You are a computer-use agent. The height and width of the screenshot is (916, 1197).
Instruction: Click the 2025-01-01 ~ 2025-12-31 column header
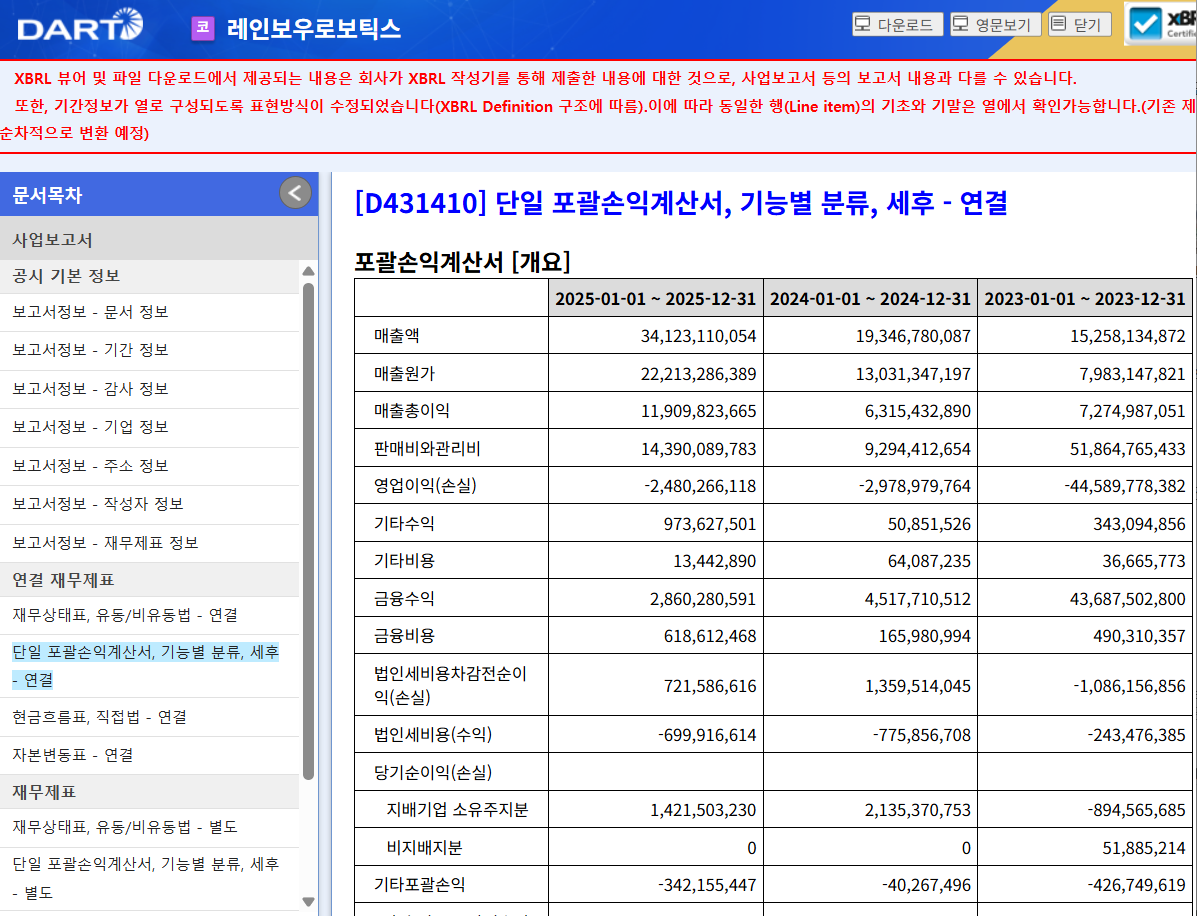coord(656,298)
